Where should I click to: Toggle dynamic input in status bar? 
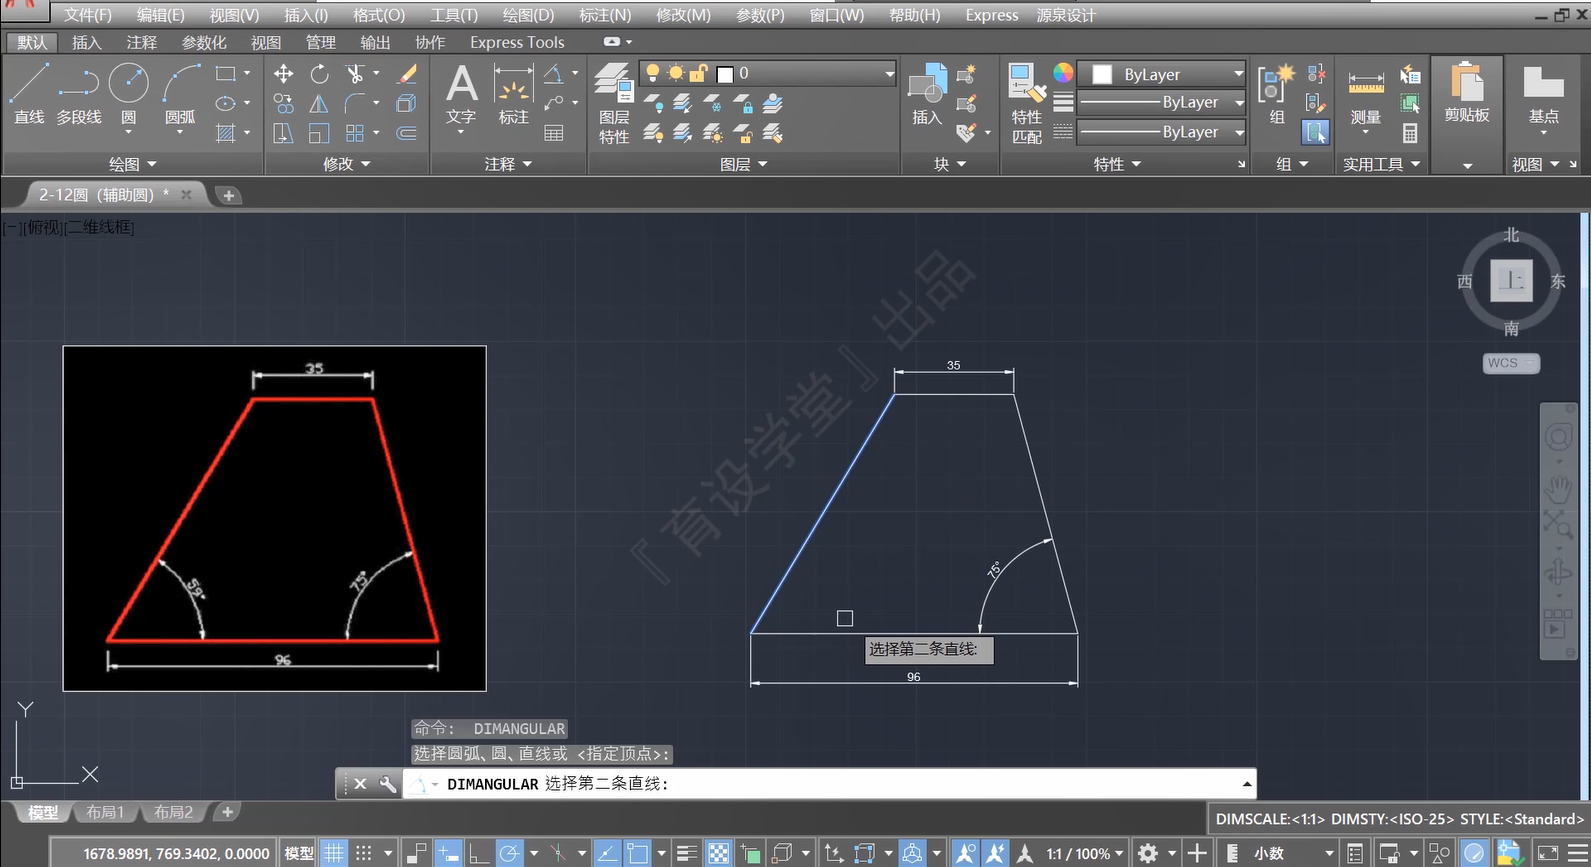tap(448, 853)
